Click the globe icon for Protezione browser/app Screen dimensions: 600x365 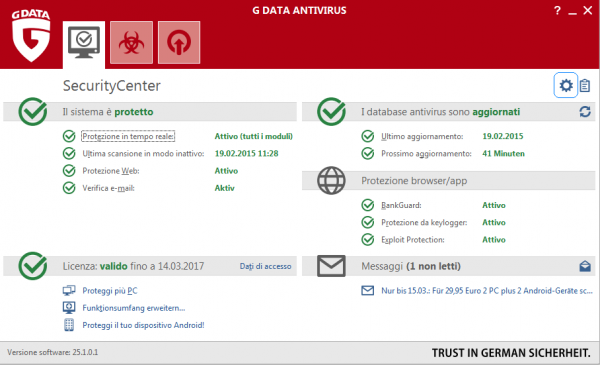331,180
